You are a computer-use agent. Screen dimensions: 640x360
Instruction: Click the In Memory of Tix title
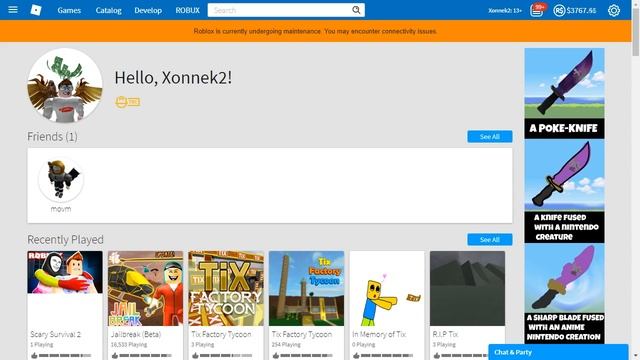[379, 334]
